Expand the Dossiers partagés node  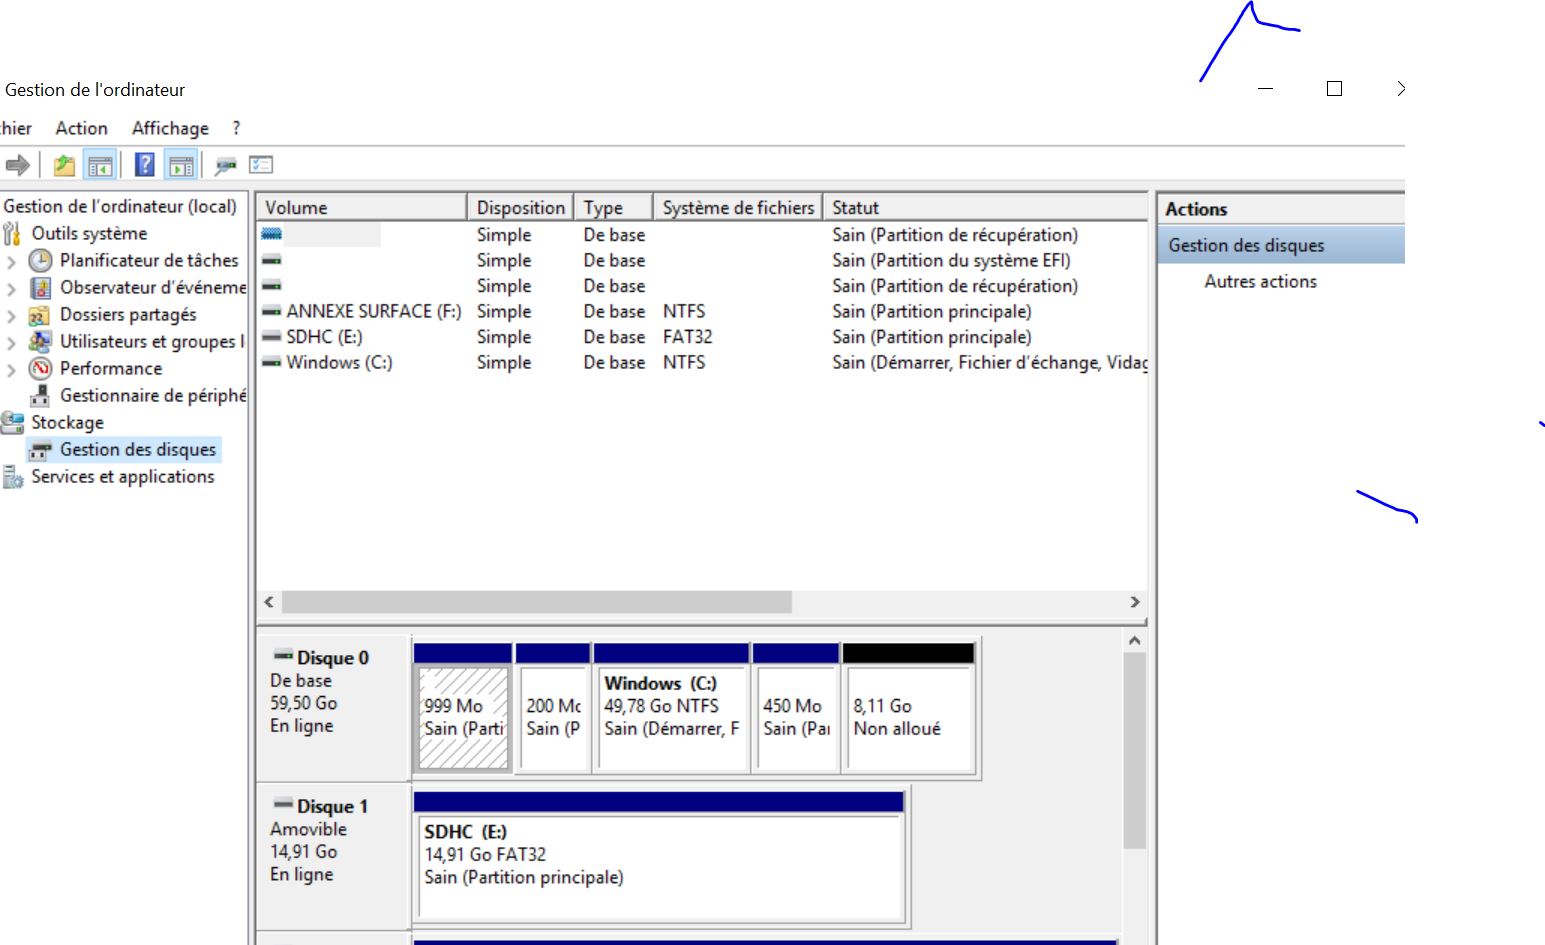11,316
